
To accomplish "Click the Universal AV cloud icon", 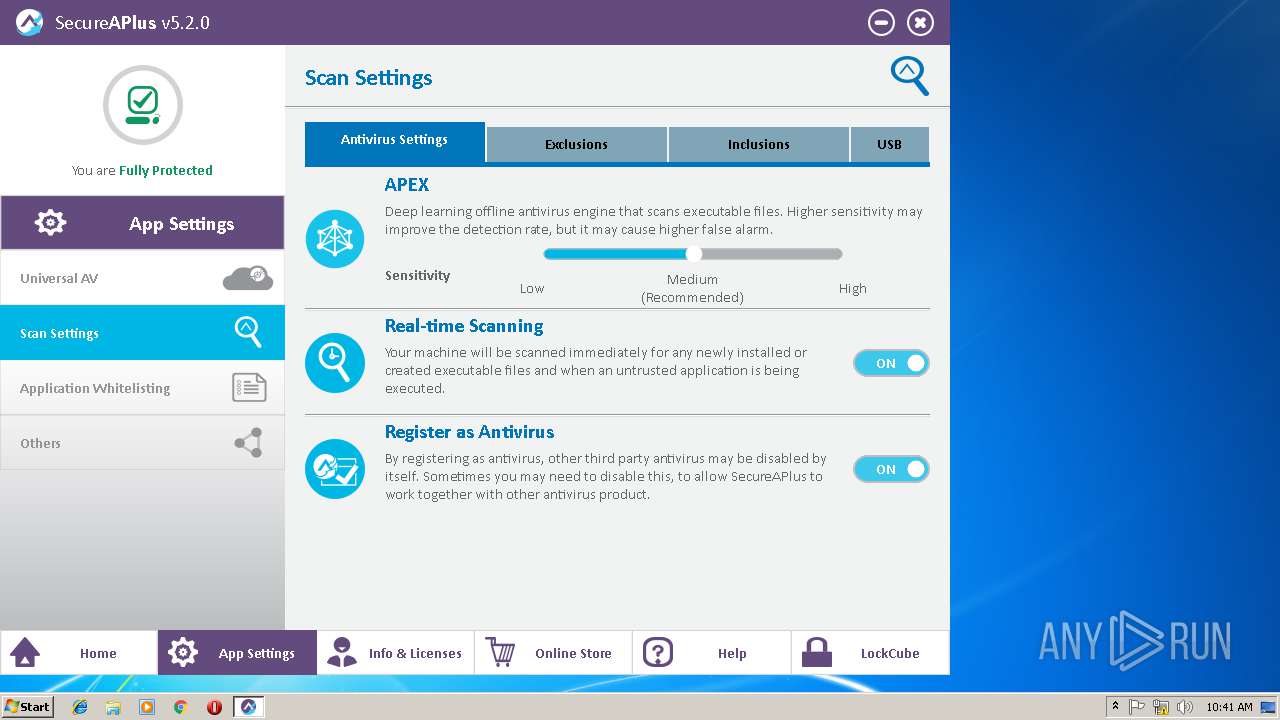I will coord(248,278).
